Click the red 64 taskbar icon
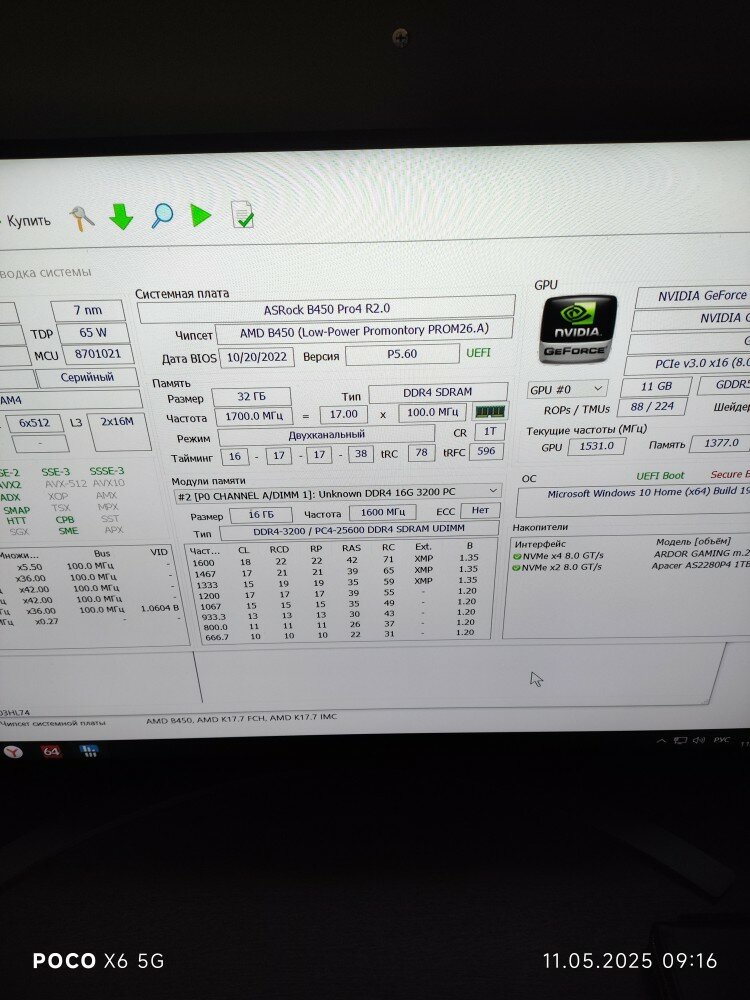The image size is (750, 1000). coord(51,751)
